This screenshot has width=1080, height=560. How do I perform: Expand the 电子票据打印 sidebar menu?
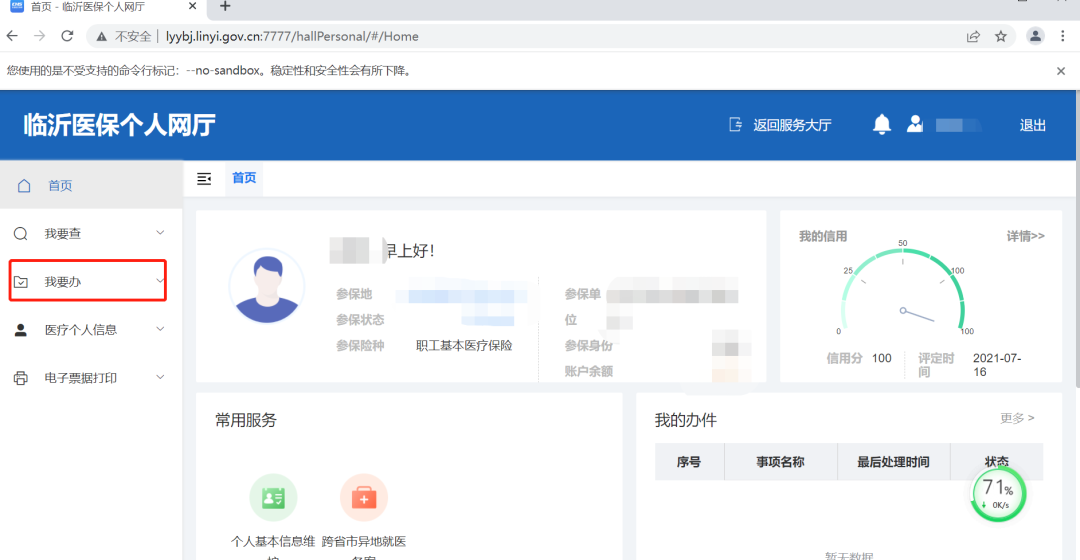(x=88, y=378)
